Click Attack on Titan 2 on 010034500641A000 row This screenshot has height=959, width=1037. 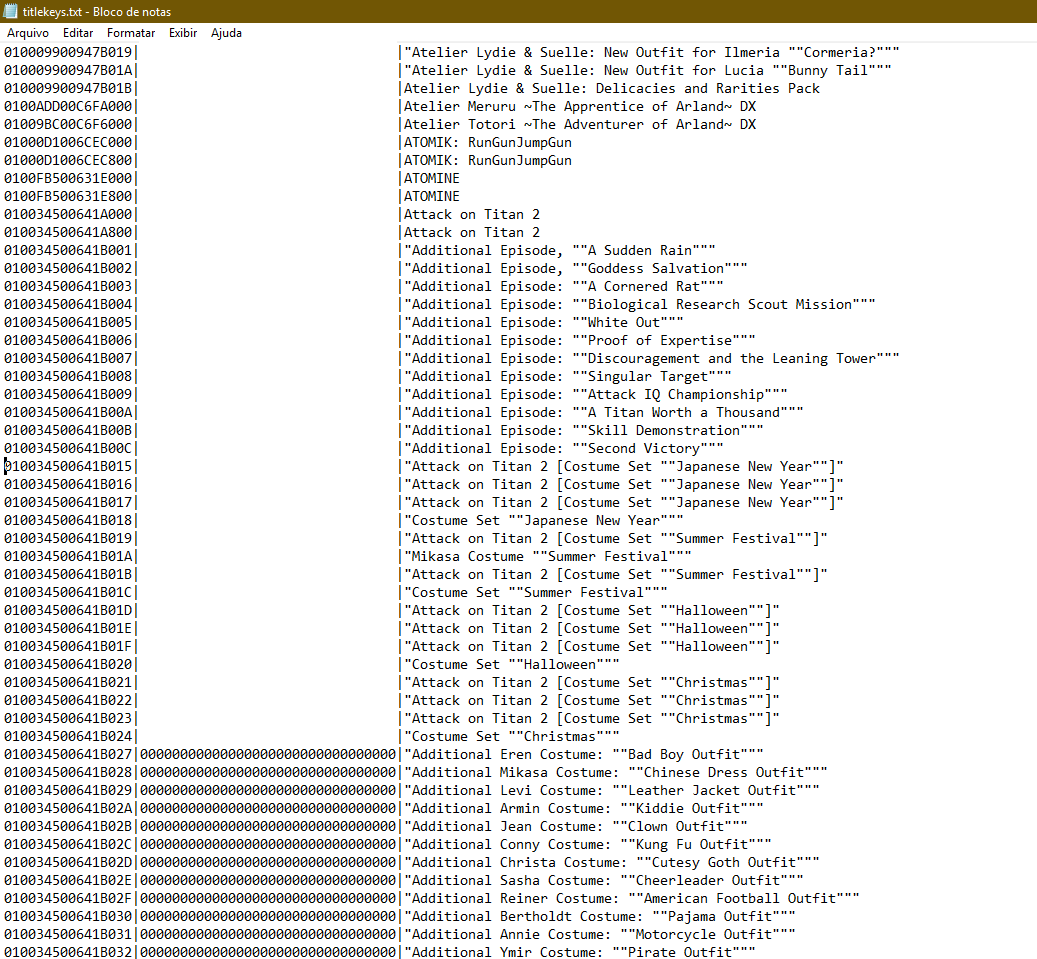472,214
